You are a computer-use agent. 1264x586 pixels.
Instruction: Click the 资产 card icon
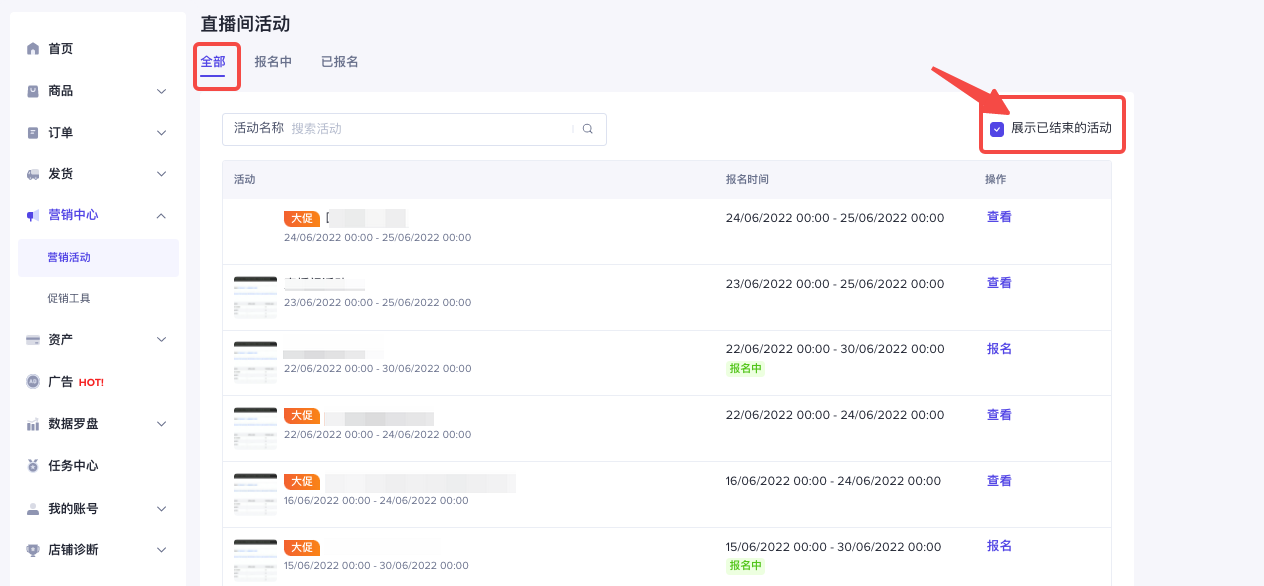[x=33, y=340]
